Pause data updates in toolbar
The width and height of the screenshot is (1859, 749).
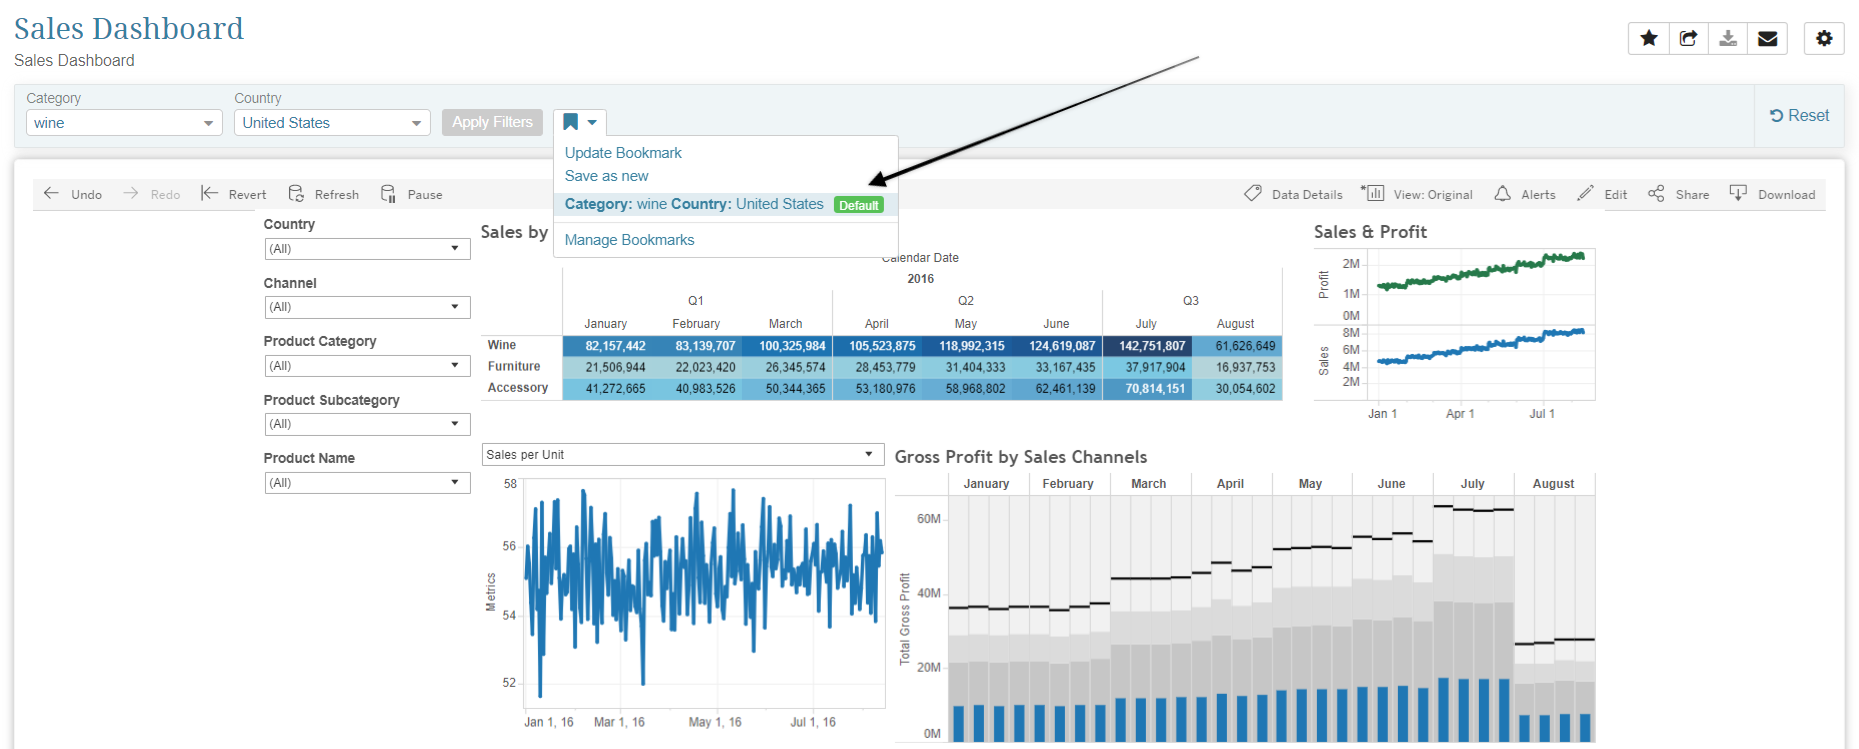click(x=411, y=194)
